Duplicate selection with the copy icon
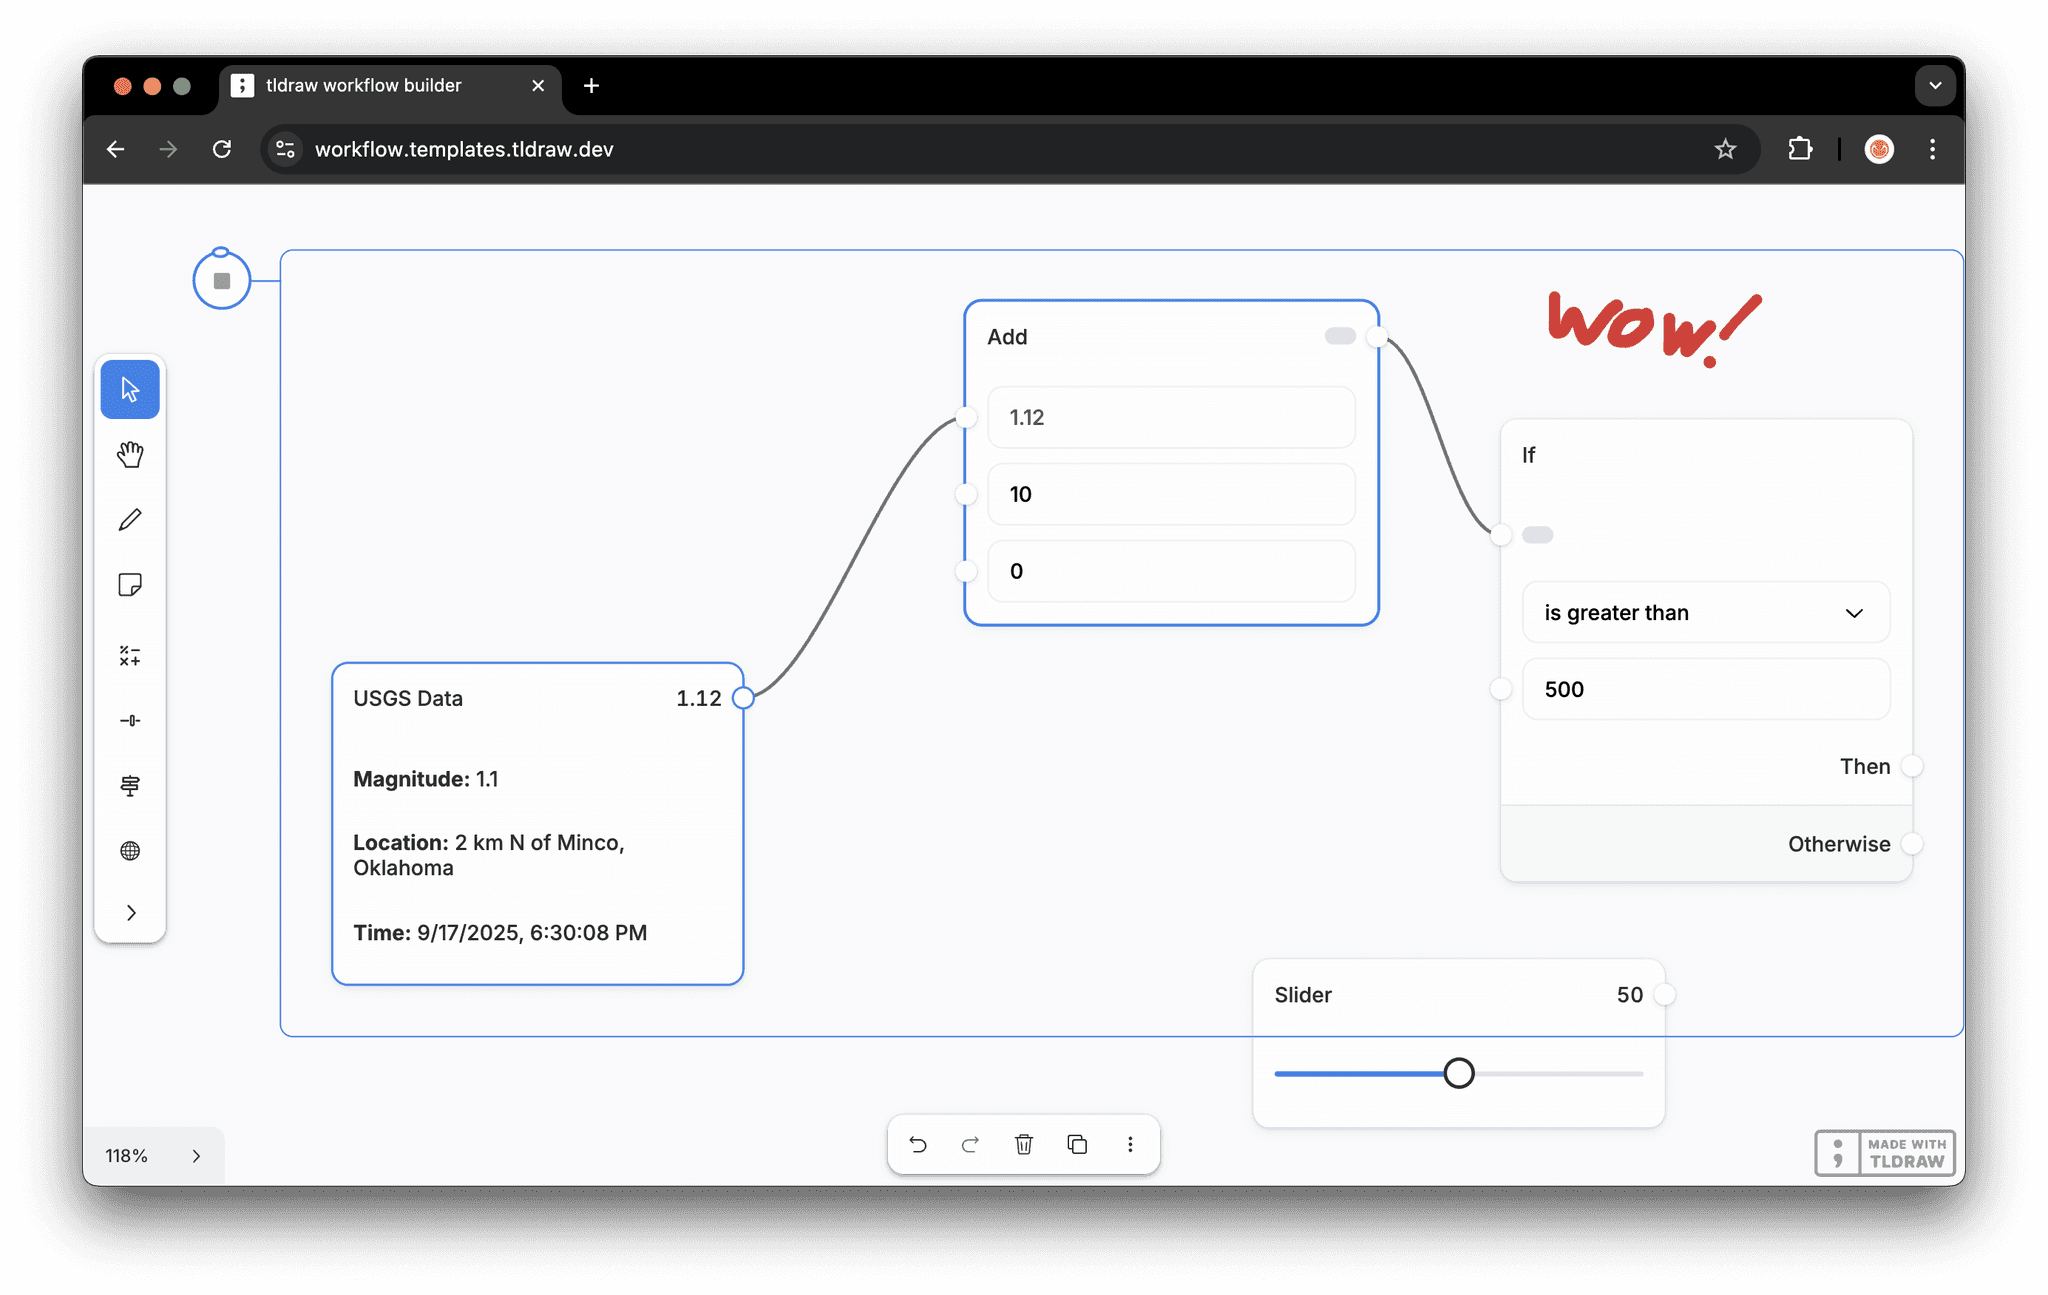Image resolution: width=2048 pixels, height=1295 pixels. (1077, 1144)
